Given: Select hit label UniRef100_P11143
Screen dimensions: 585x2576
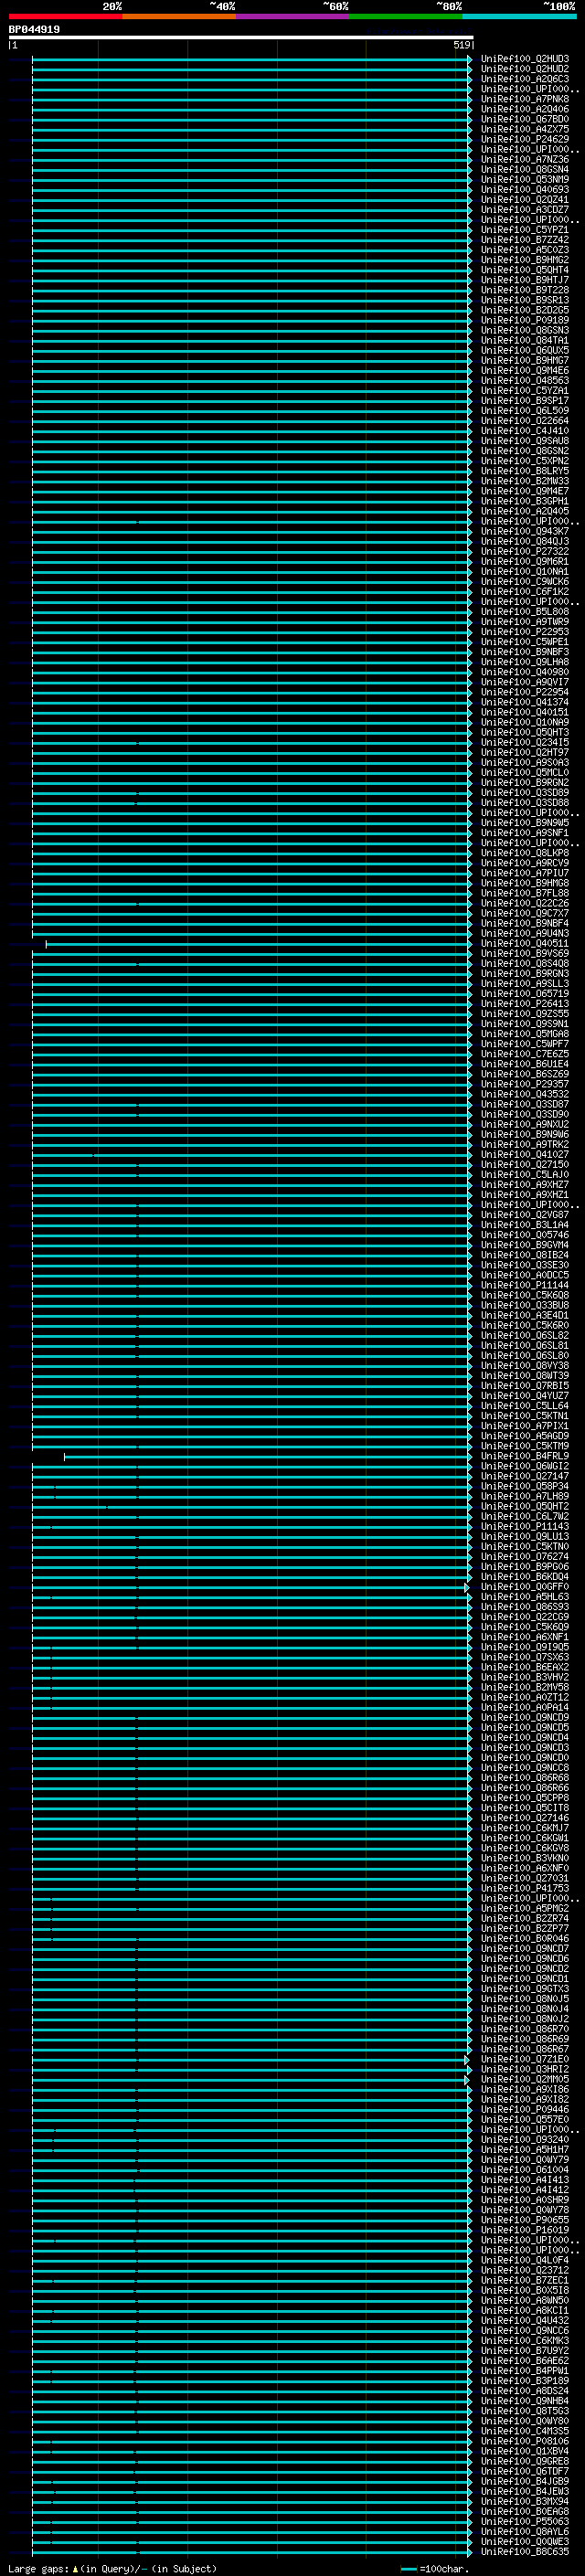Looking at the screenshot, I should tap(525, 1526).
